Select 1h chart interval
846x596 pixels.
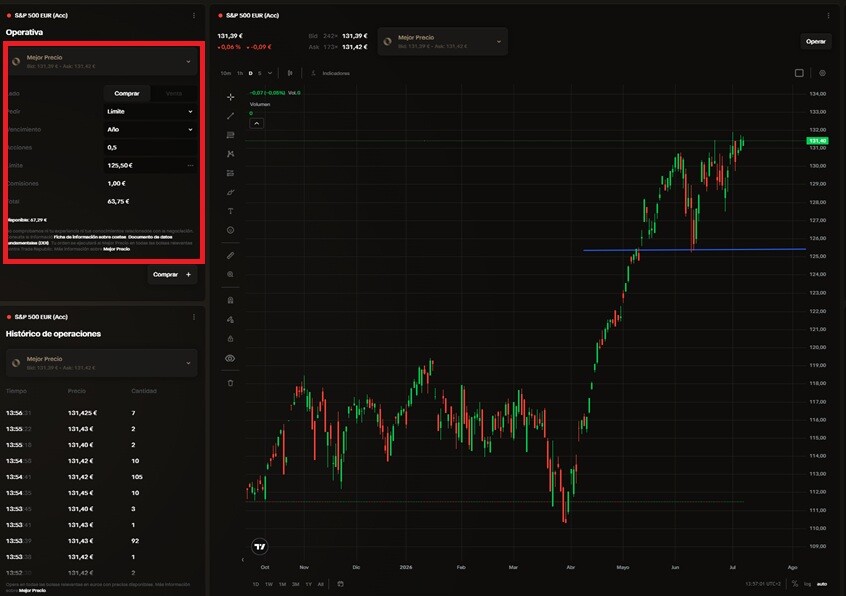point(240,73)
